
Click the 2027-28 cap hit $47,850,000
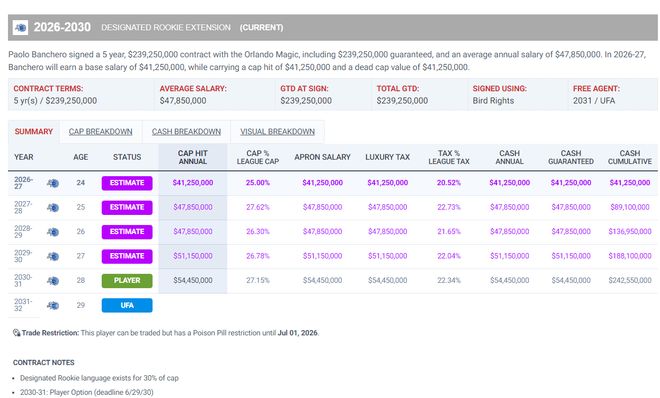point(193,207)
